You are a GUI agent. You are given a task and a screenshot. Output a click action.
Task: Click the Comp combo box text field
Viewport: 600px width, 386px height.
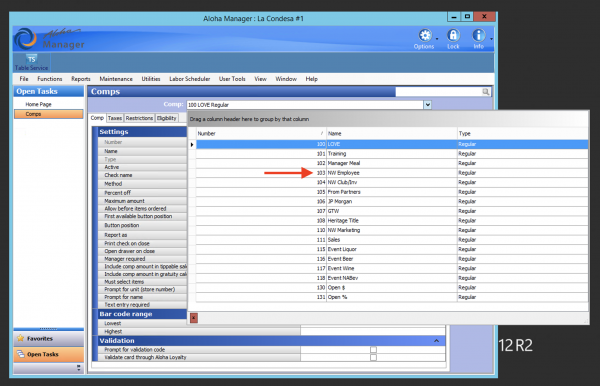305,105
